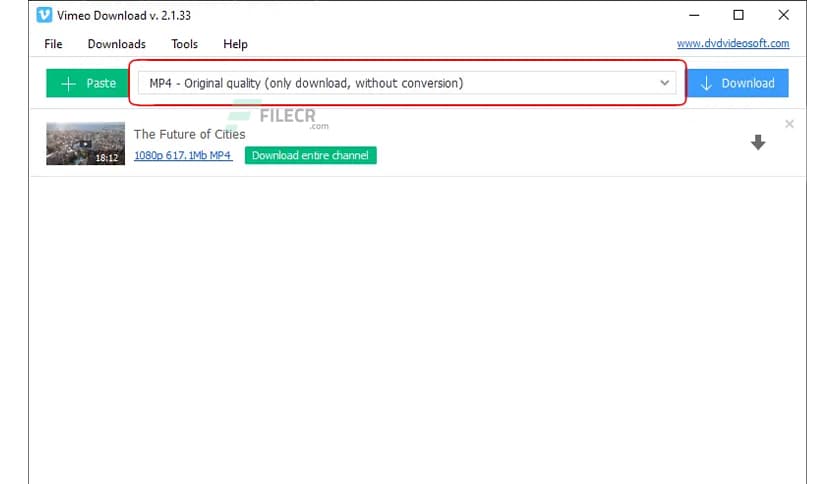Screen dimensions: 836x484
Task: Click the plus icon on Paste button
Action: click(x=68, y=83)
